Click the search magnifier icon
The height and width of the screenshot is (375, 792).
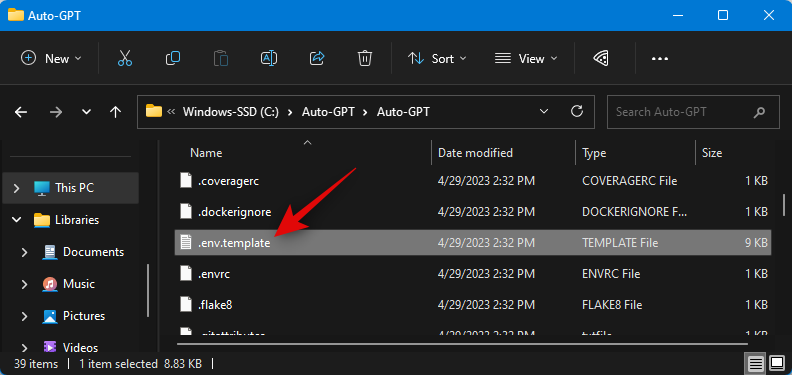pyautogui.click(x=759, y=112)
